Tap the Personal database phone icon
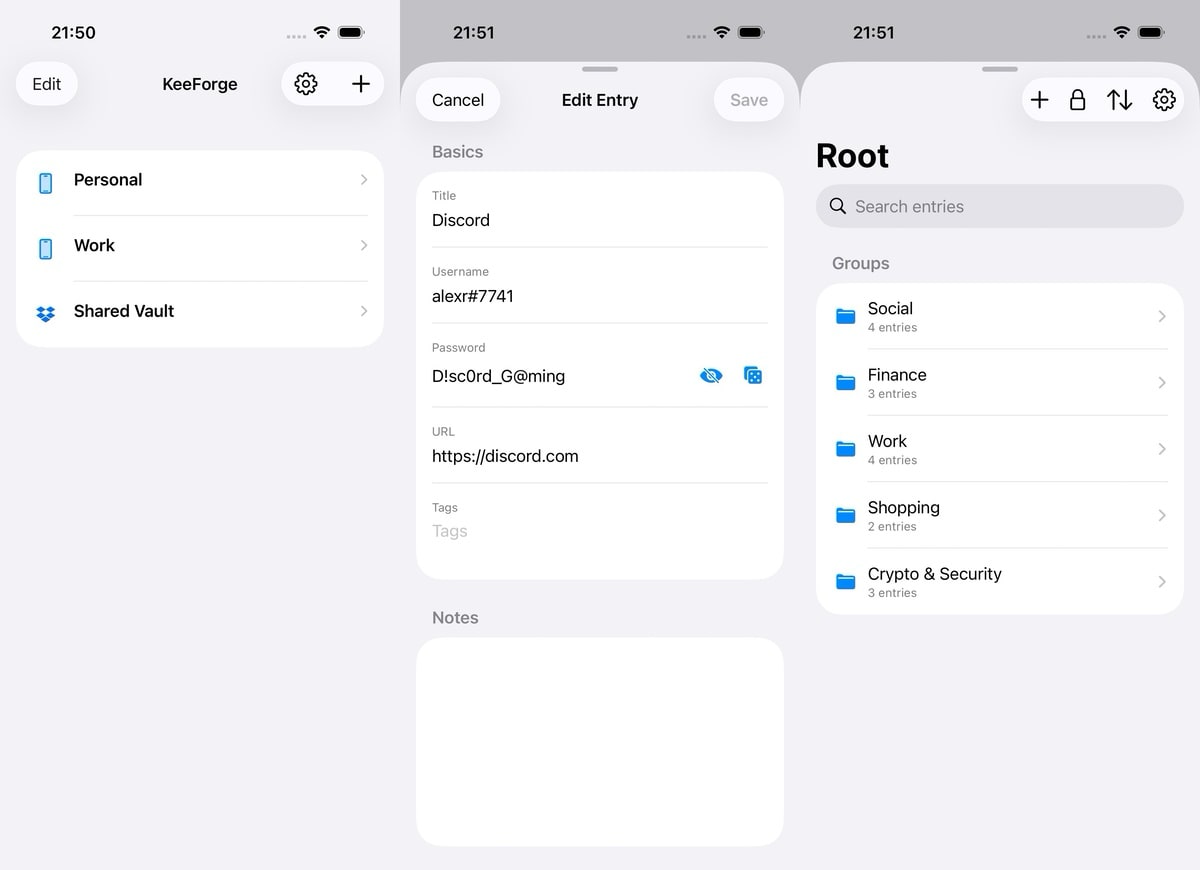Viewport: 1200px width, 870px height. click(45, 183)
